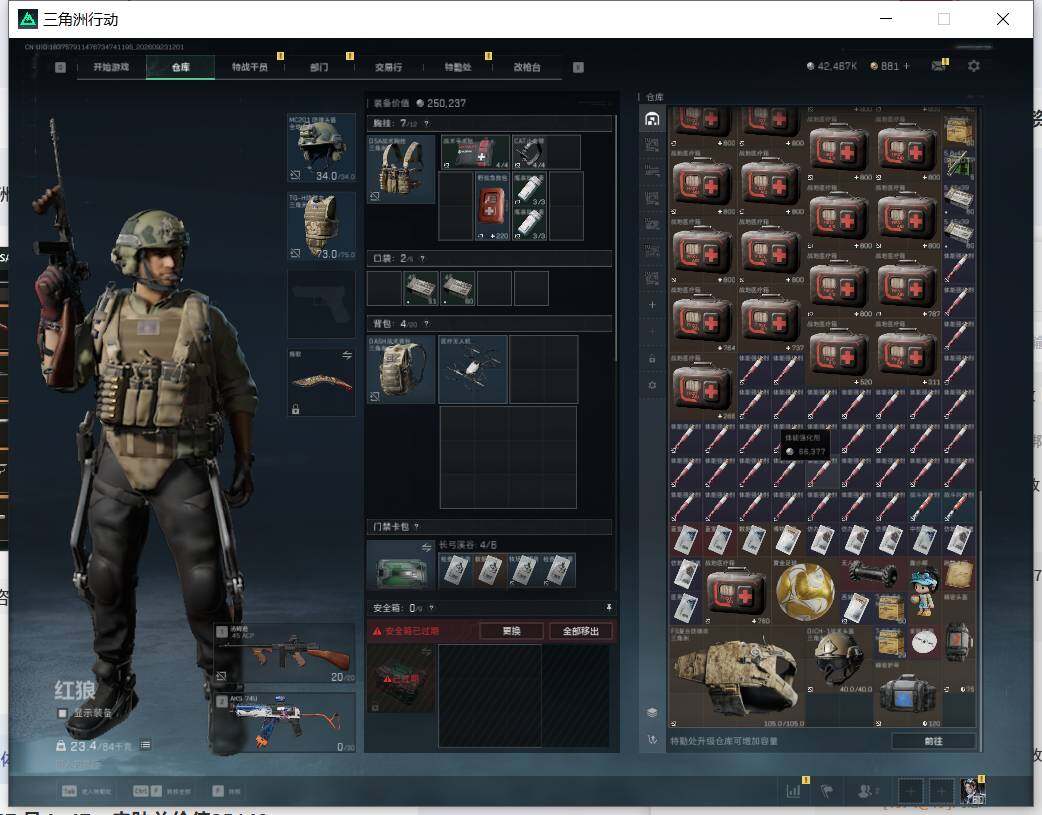Click the golden ball item in stash

tap(804, 591)
